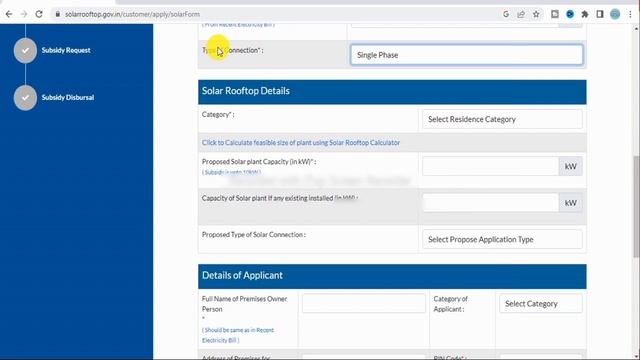
Task: Click existing installed solar capacity input field
Action: pos(490,202)
